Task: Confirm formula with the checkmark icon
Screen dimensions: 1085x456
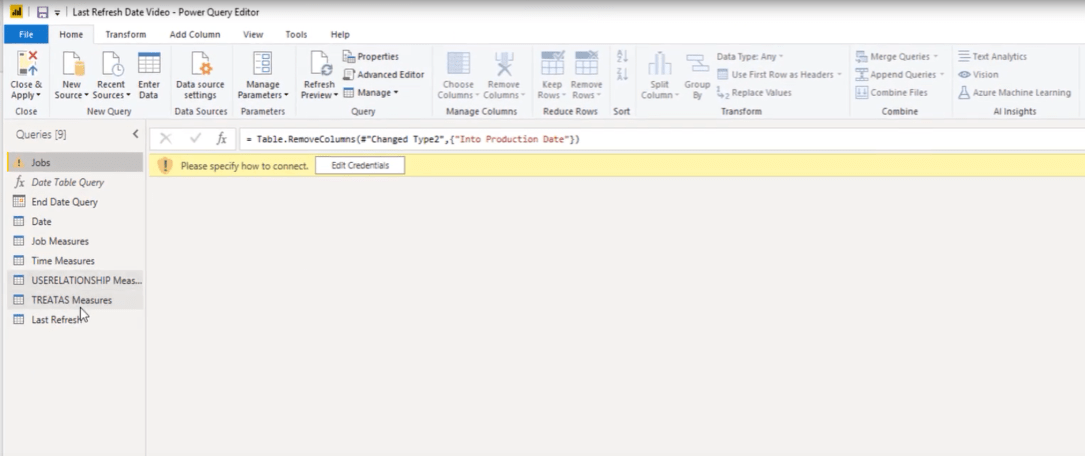Action: coord(195,139)
